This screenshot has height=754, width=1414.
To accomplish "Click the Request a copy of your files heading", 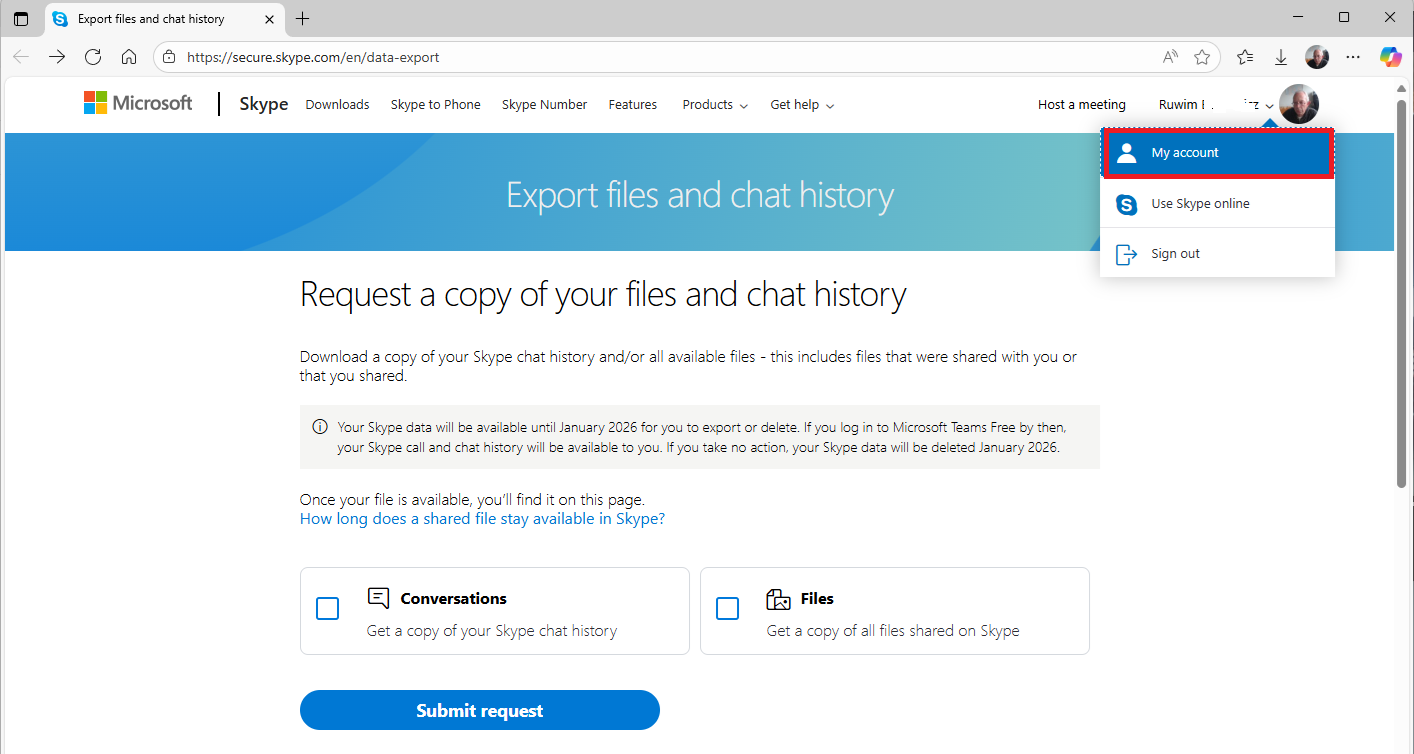I will point(603,295).
